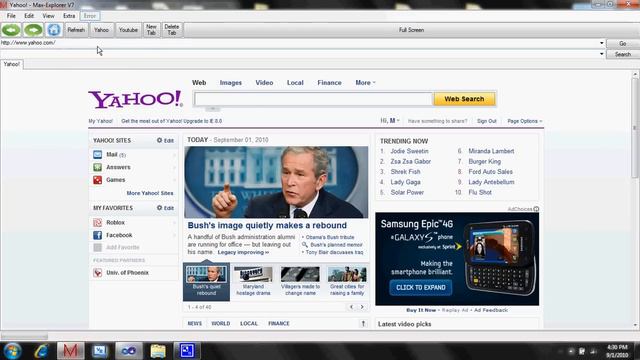The image size is (640, 360).
Task: Switch to the WORLD news tab
Action: click(x=220, y=323)
